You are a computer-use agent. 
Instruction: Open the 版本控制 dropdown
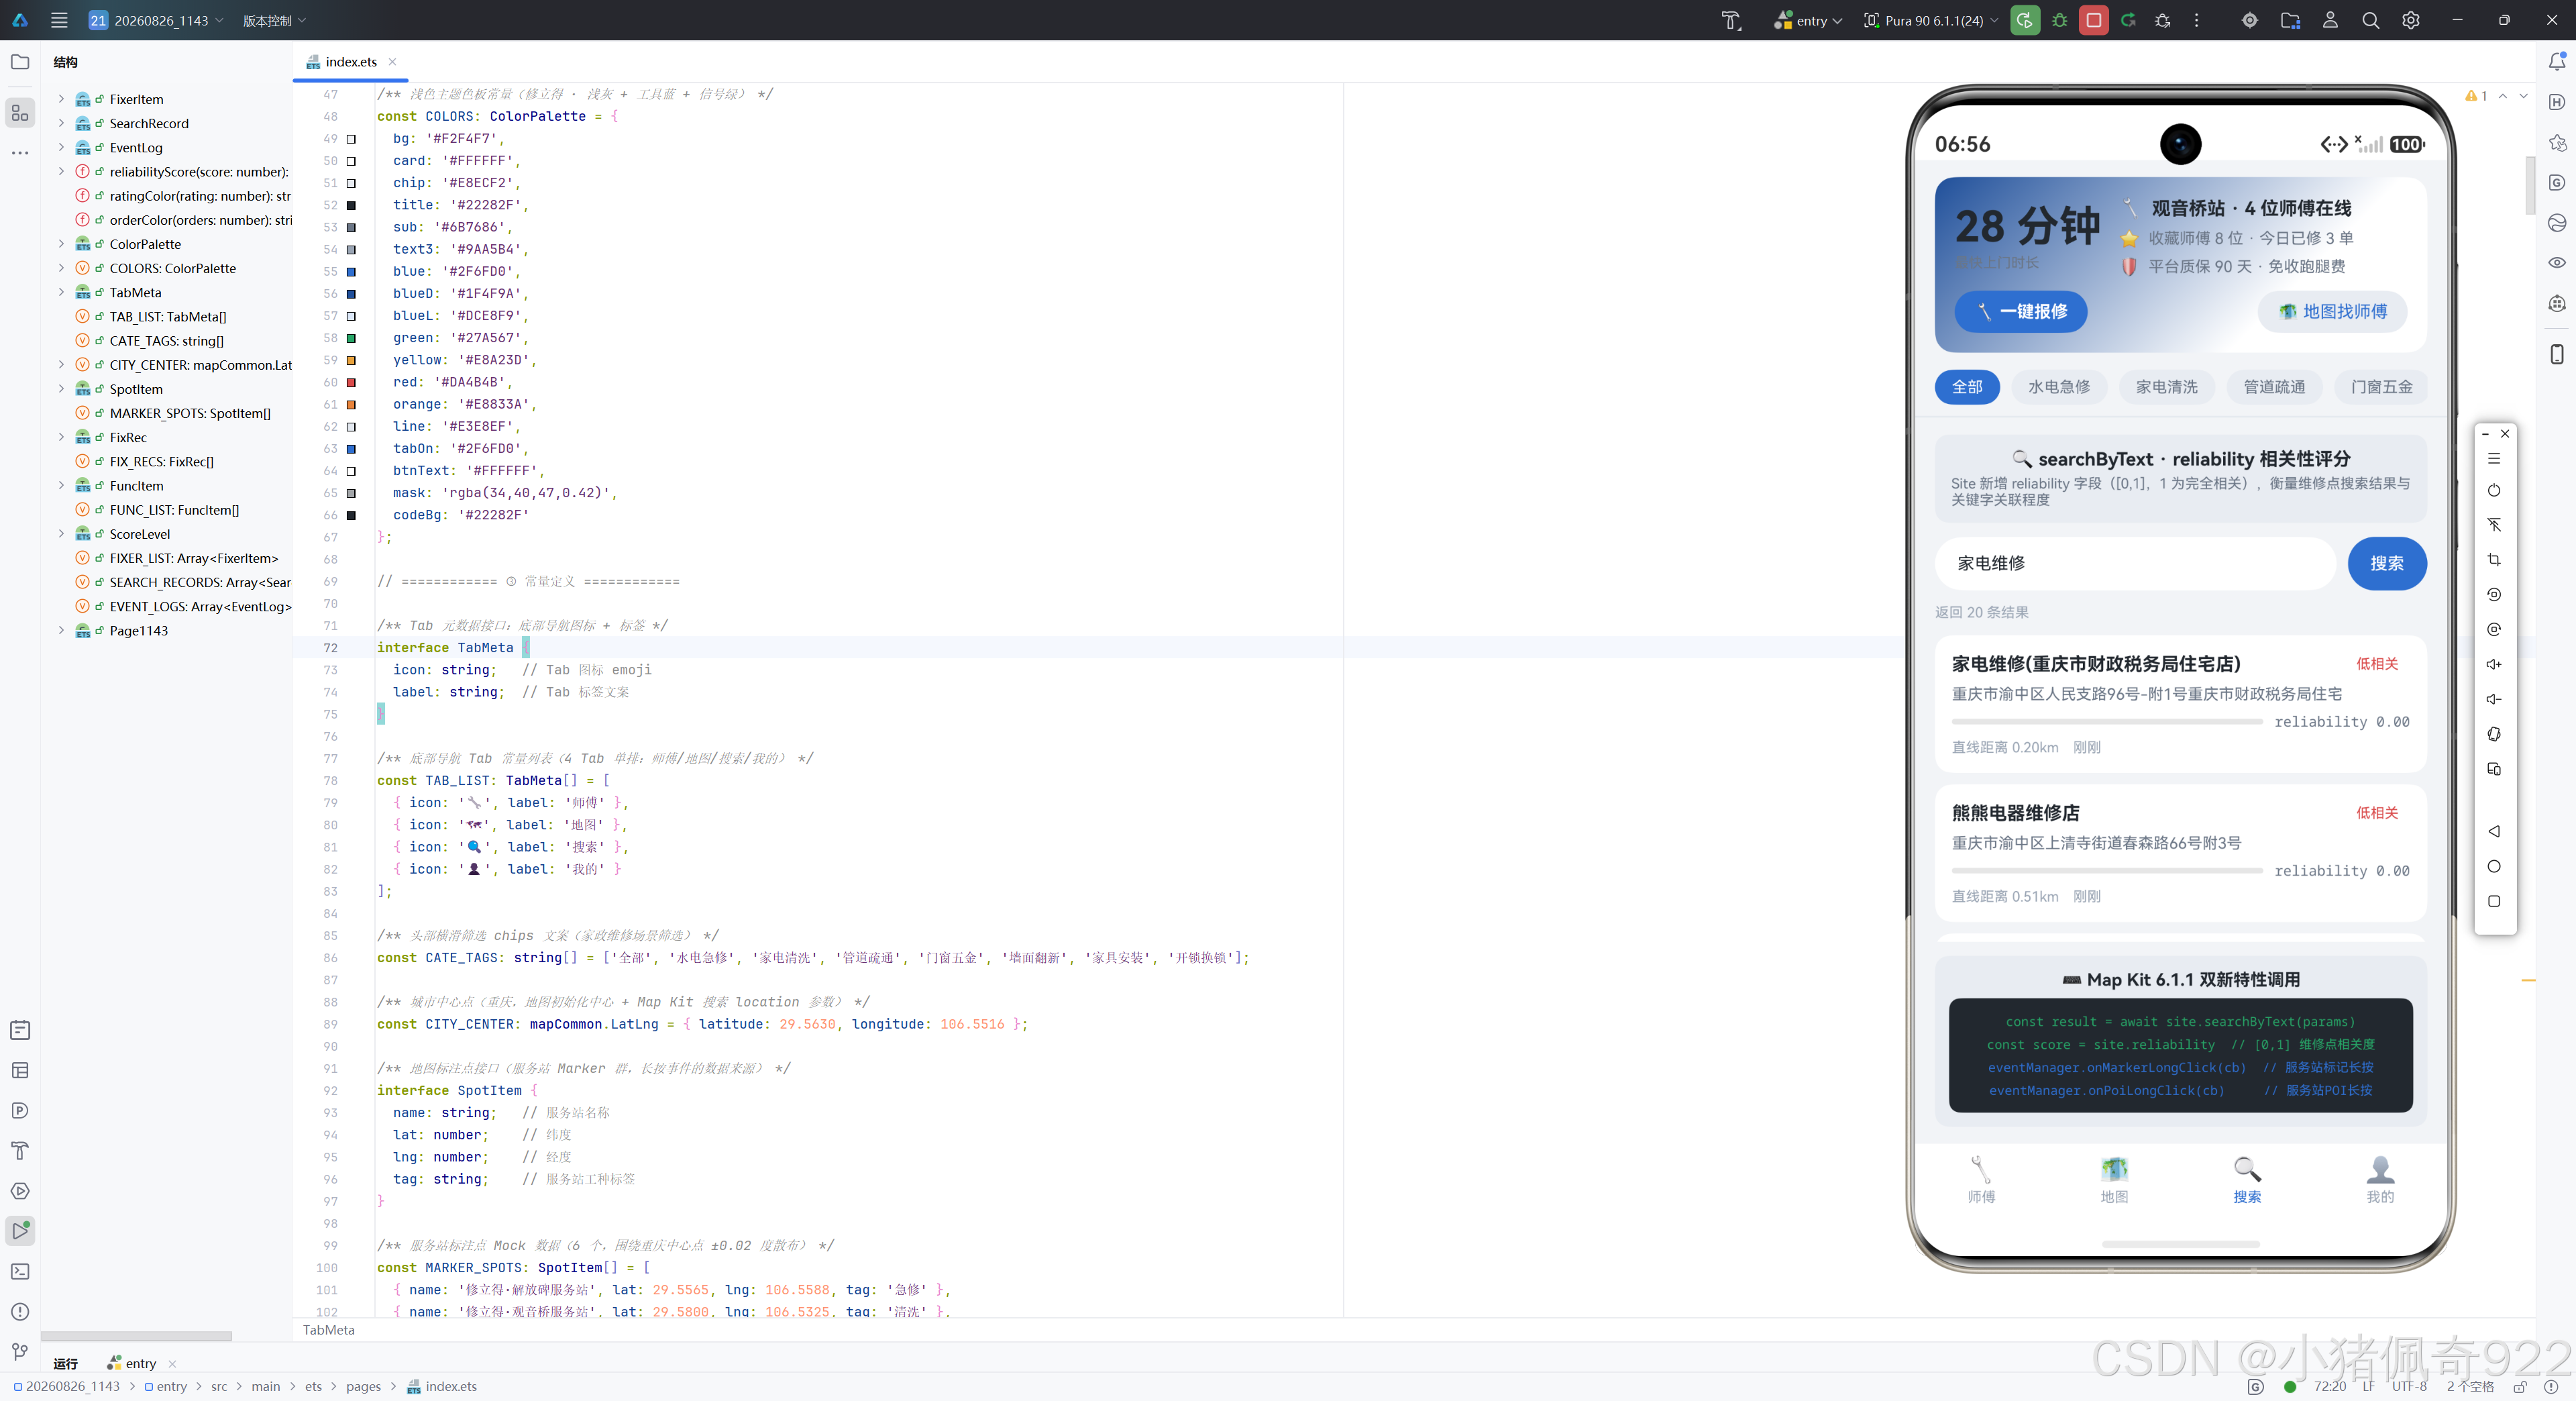(x=274, y=20)
